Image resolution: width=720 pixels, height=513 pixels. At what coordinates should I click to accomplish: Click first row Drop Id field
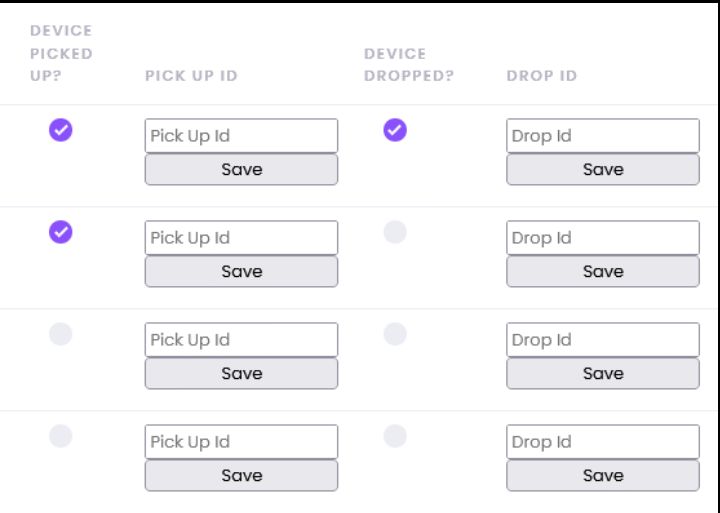[x=603, y=136]
